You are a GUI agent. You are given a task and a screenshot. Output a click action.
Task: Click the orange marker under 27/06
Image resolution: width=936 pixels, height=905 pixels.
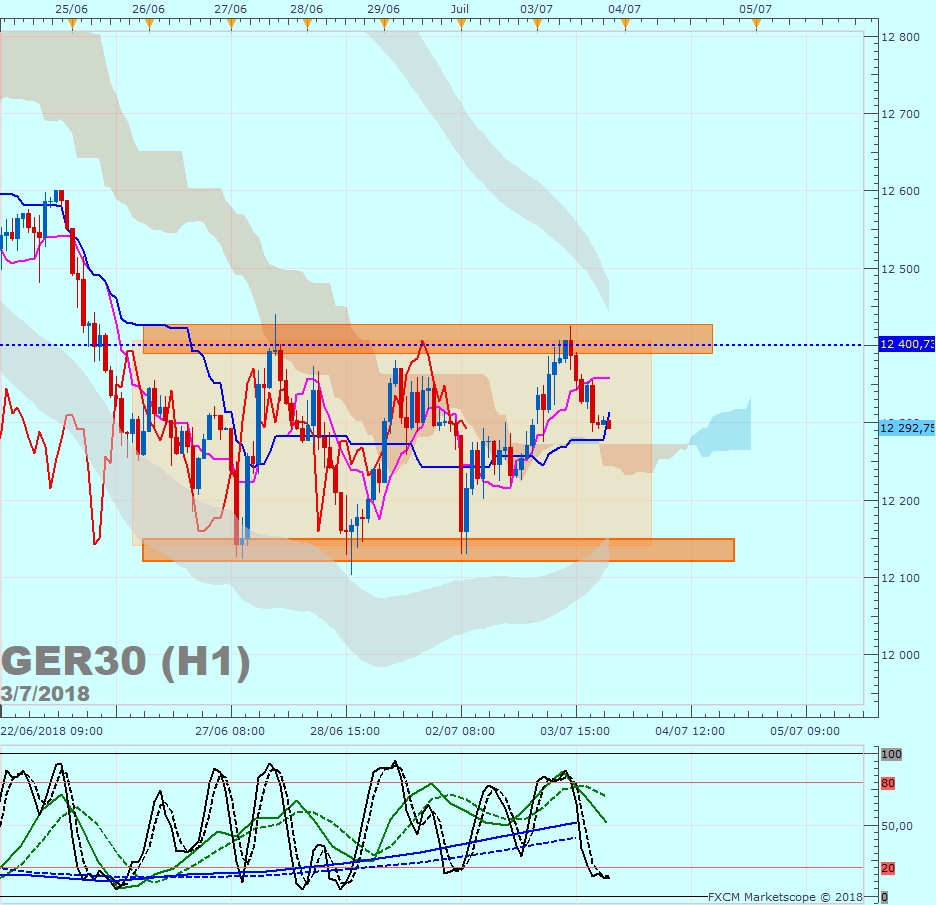pos(232,24)
